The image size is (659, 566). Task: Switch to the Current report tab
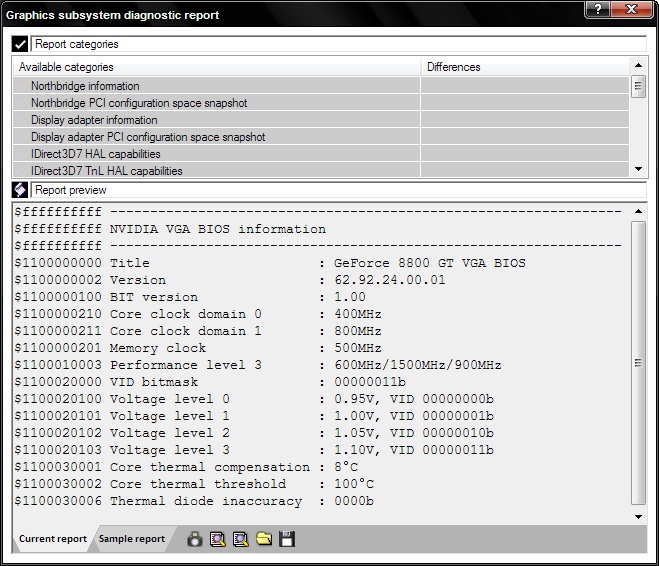point(53,539)
